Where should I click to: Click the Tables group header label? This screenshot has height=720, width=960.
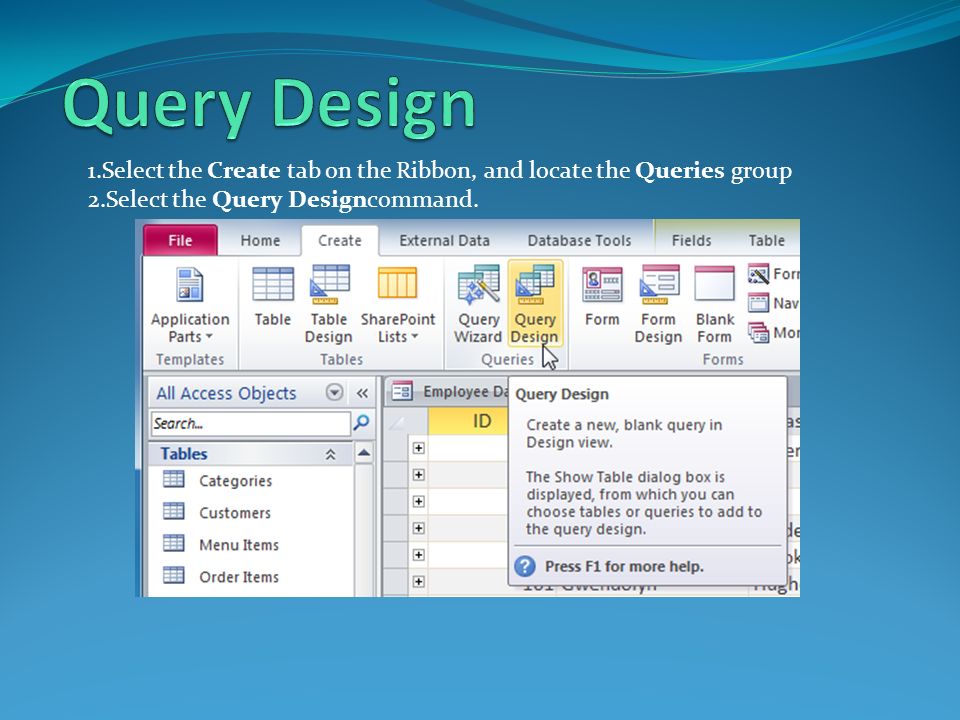point(184,454)
